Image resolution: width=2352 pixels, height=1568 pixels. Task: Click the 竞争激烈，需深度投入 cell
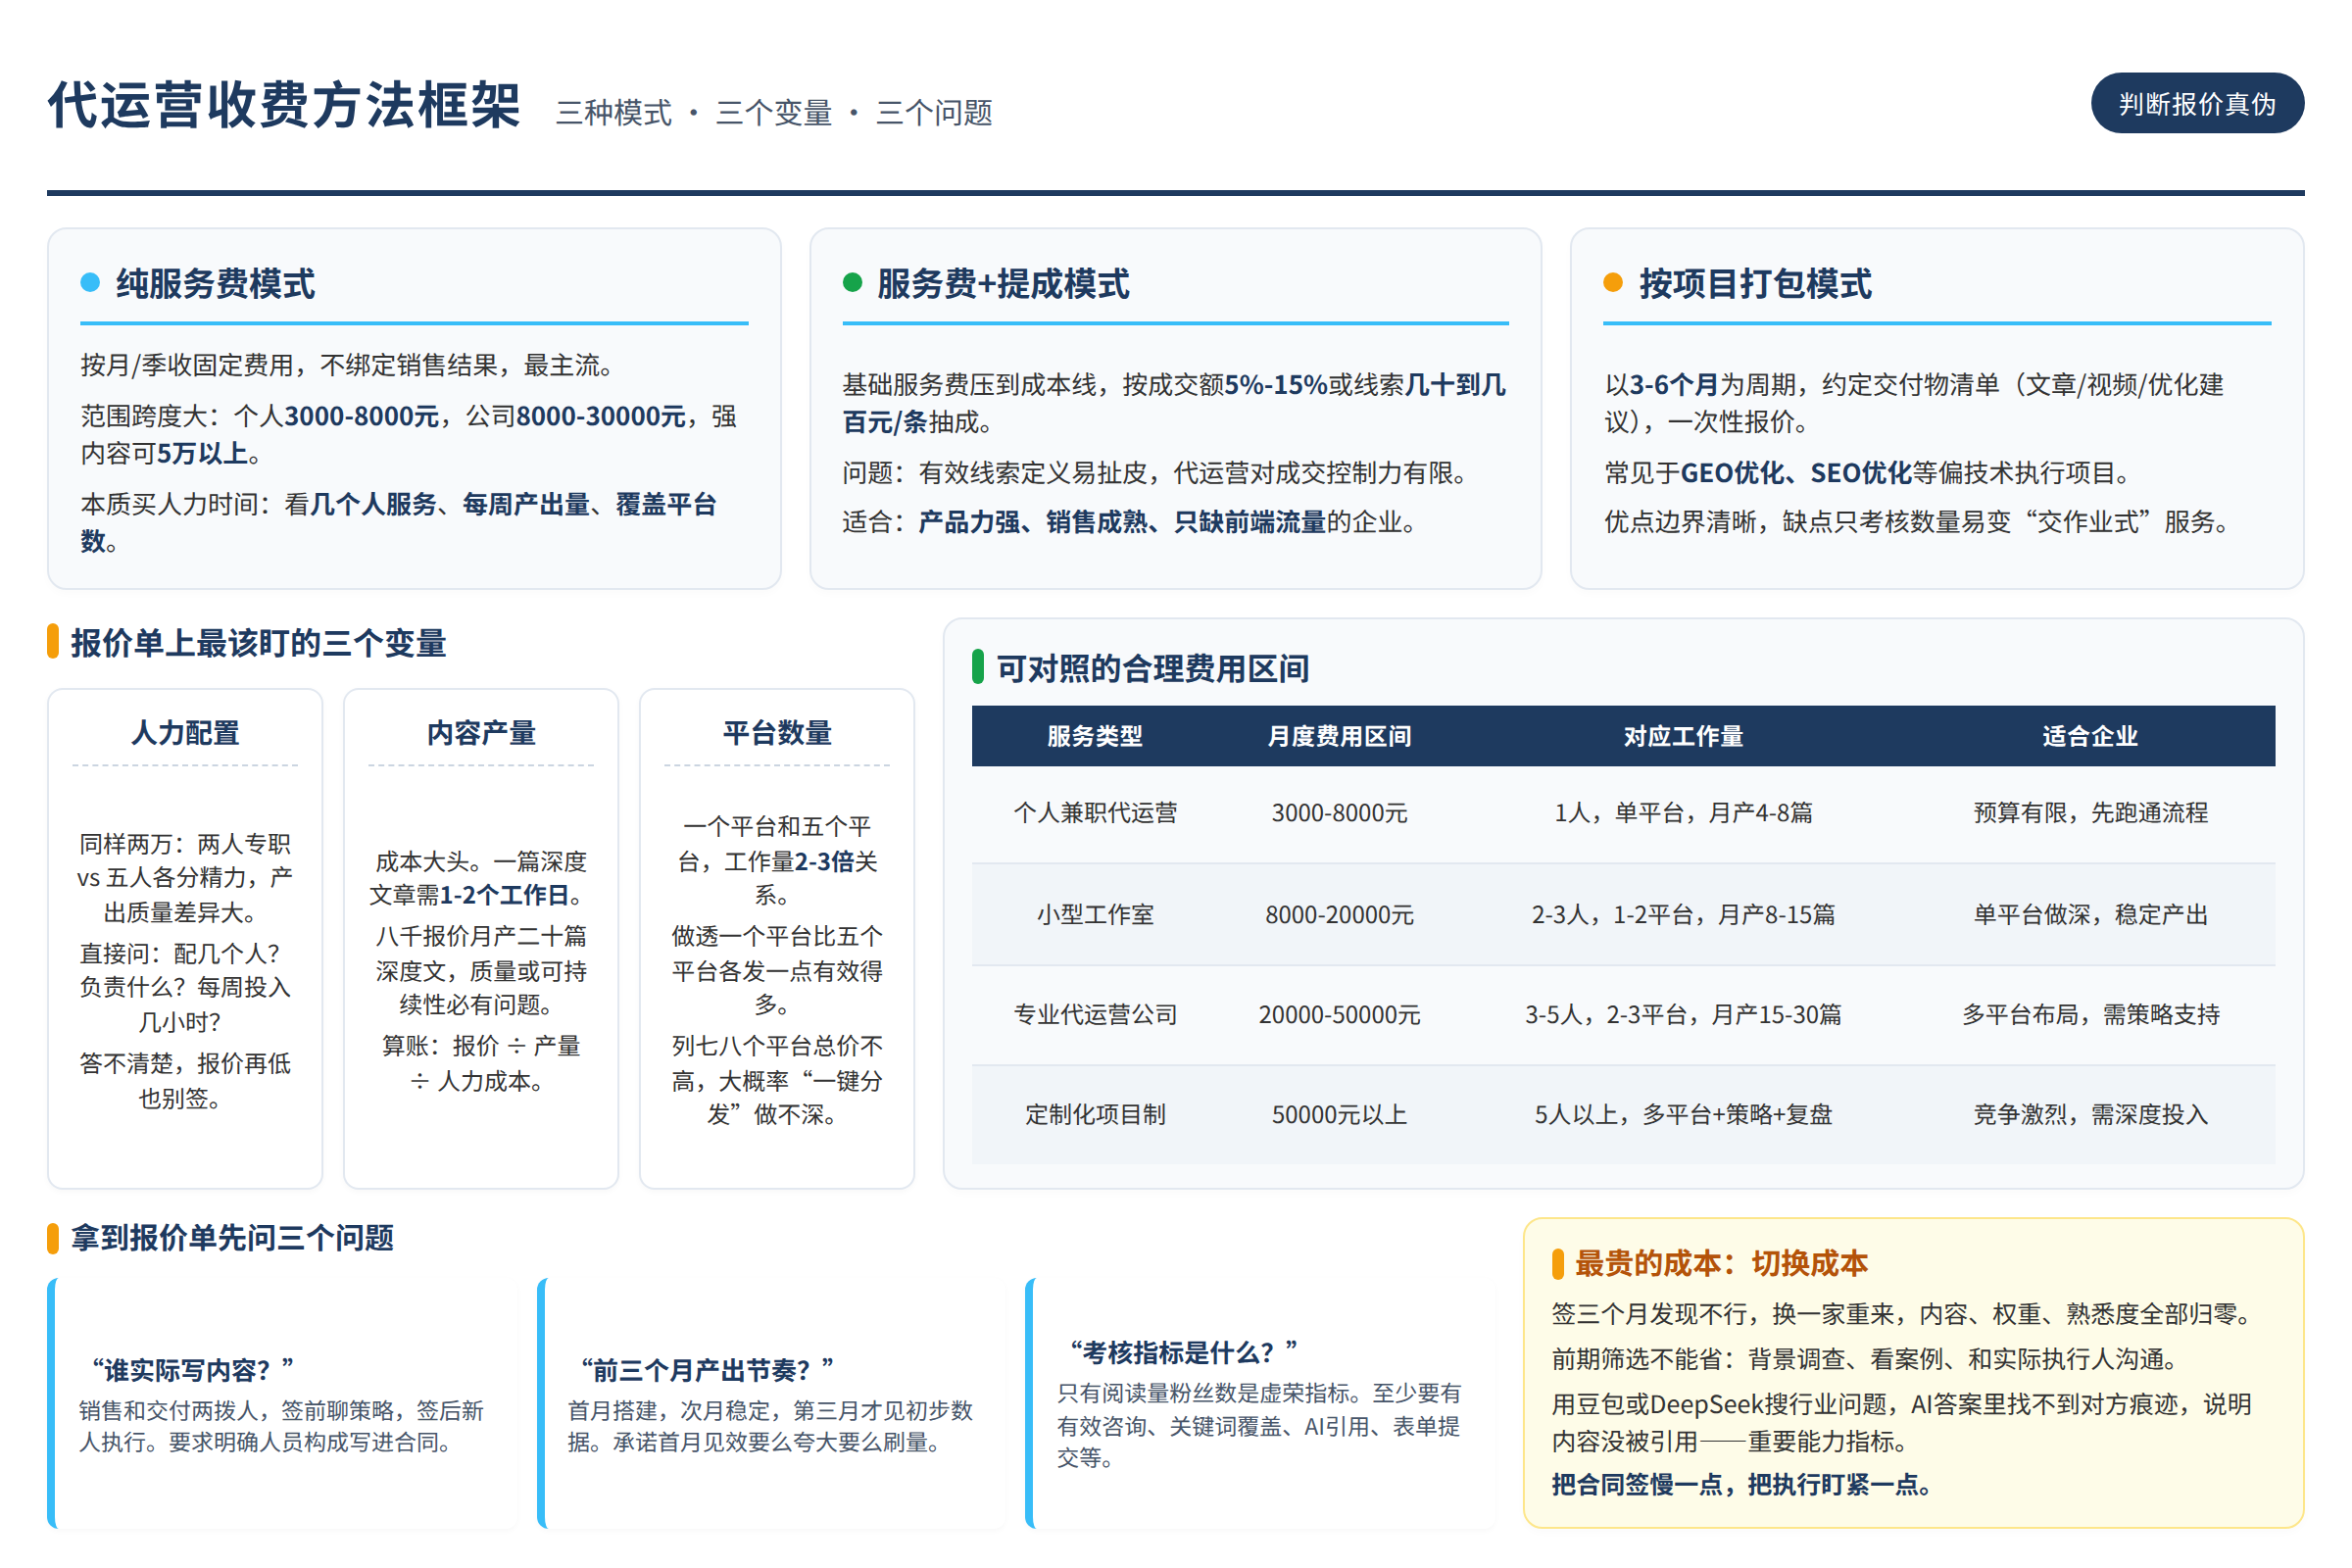pos(2090,1114)
